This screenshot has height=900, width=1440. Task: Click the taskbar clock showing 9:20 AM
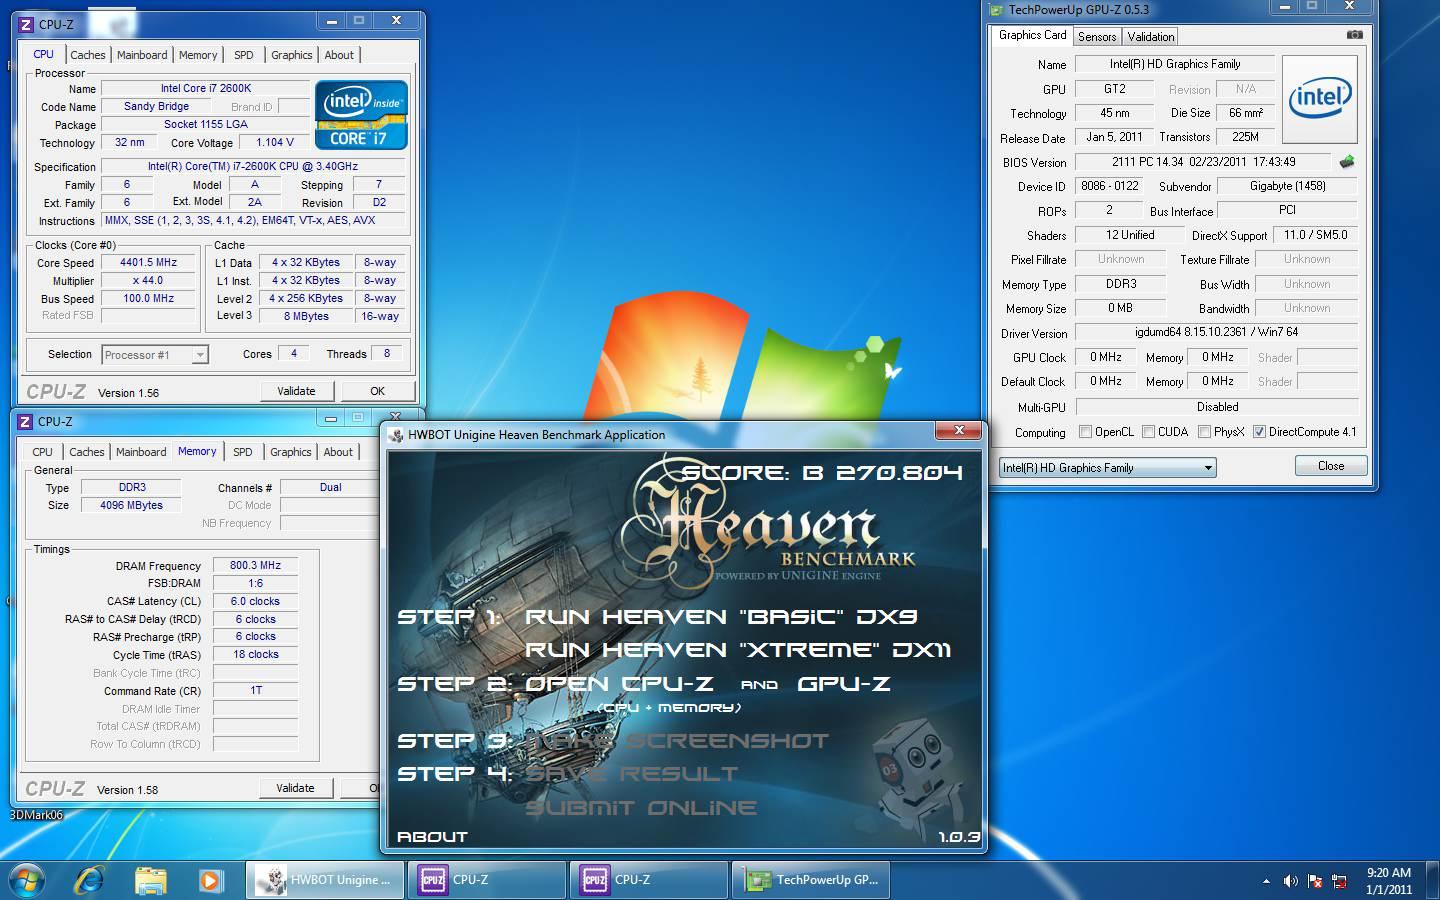tap(1389, 880)
